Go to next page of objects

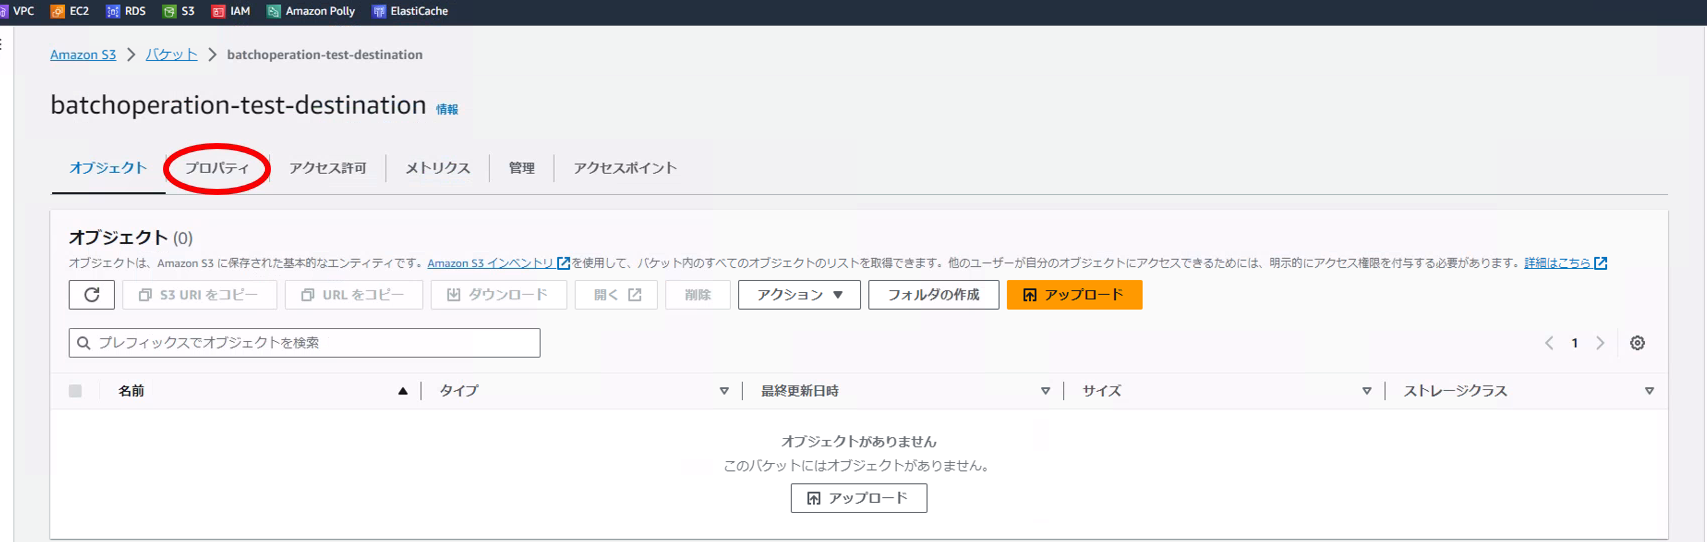pyautogui.click(x=1600, y=343)
